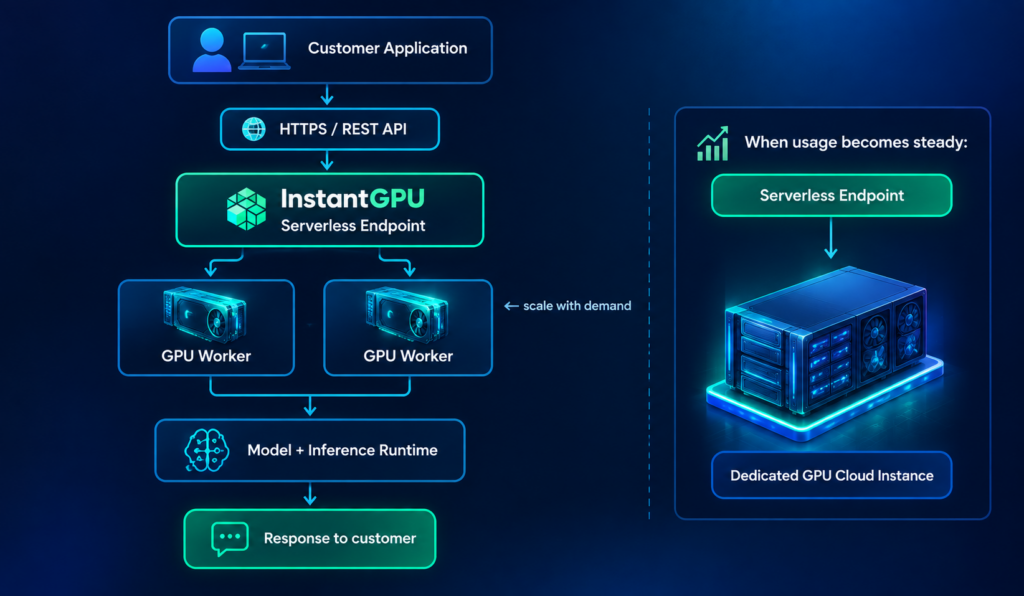This screenshot has width=1024, height=596.
Task: Click the dedicated server rack illustration
Action: click(825, 353)
